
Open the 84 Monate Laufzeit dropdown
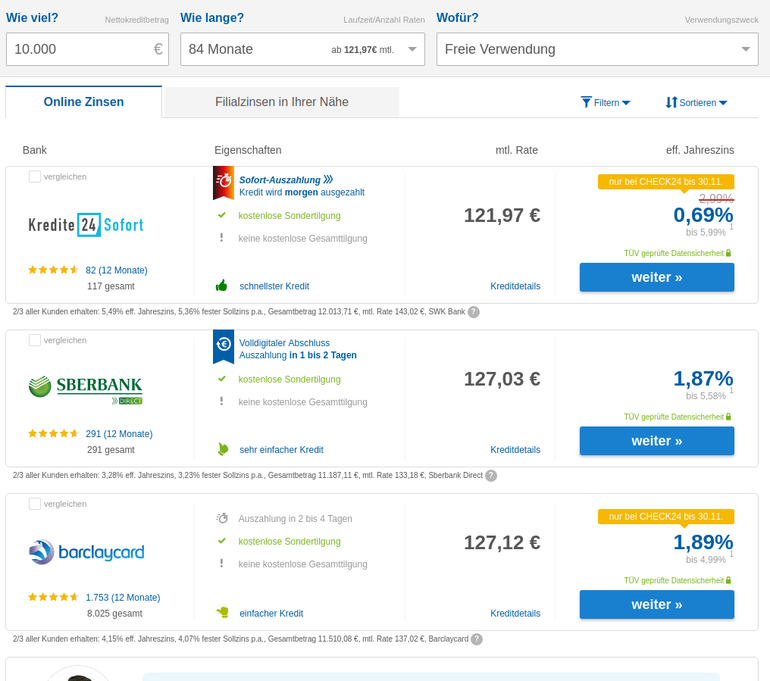click(302, 49)
